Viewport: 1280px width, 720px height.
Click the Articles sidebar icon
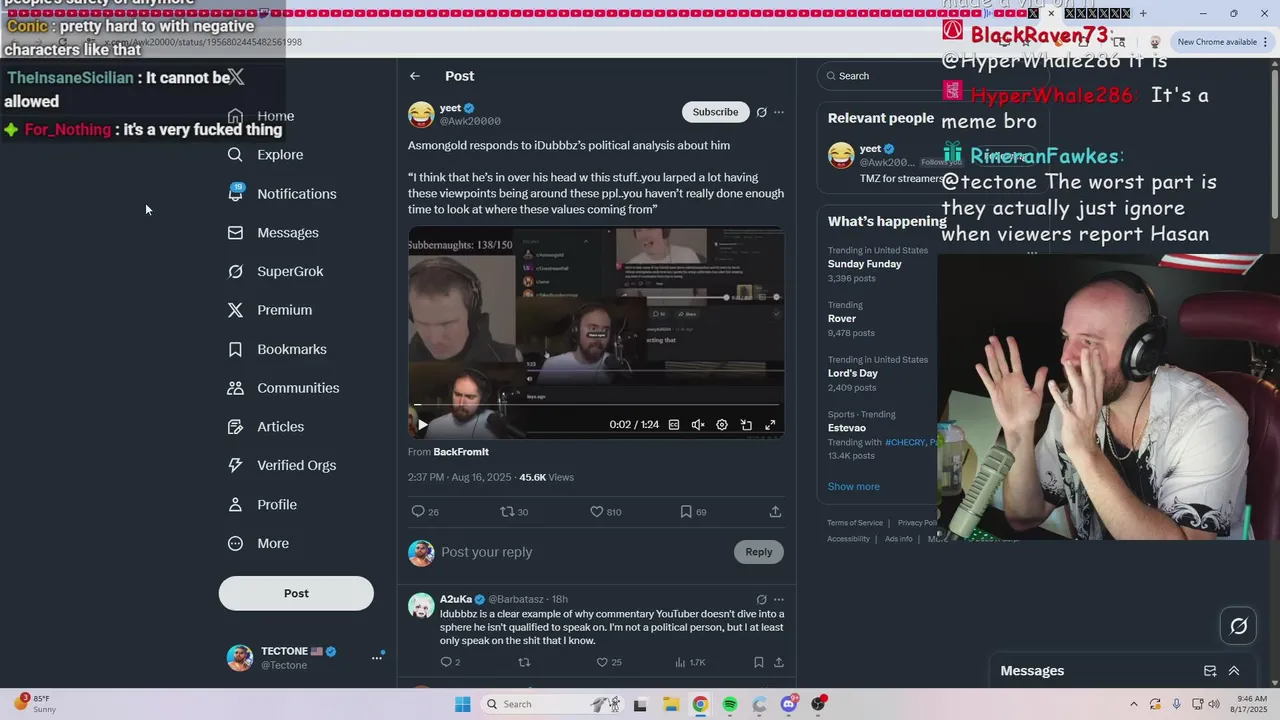(x=235, y=427)
